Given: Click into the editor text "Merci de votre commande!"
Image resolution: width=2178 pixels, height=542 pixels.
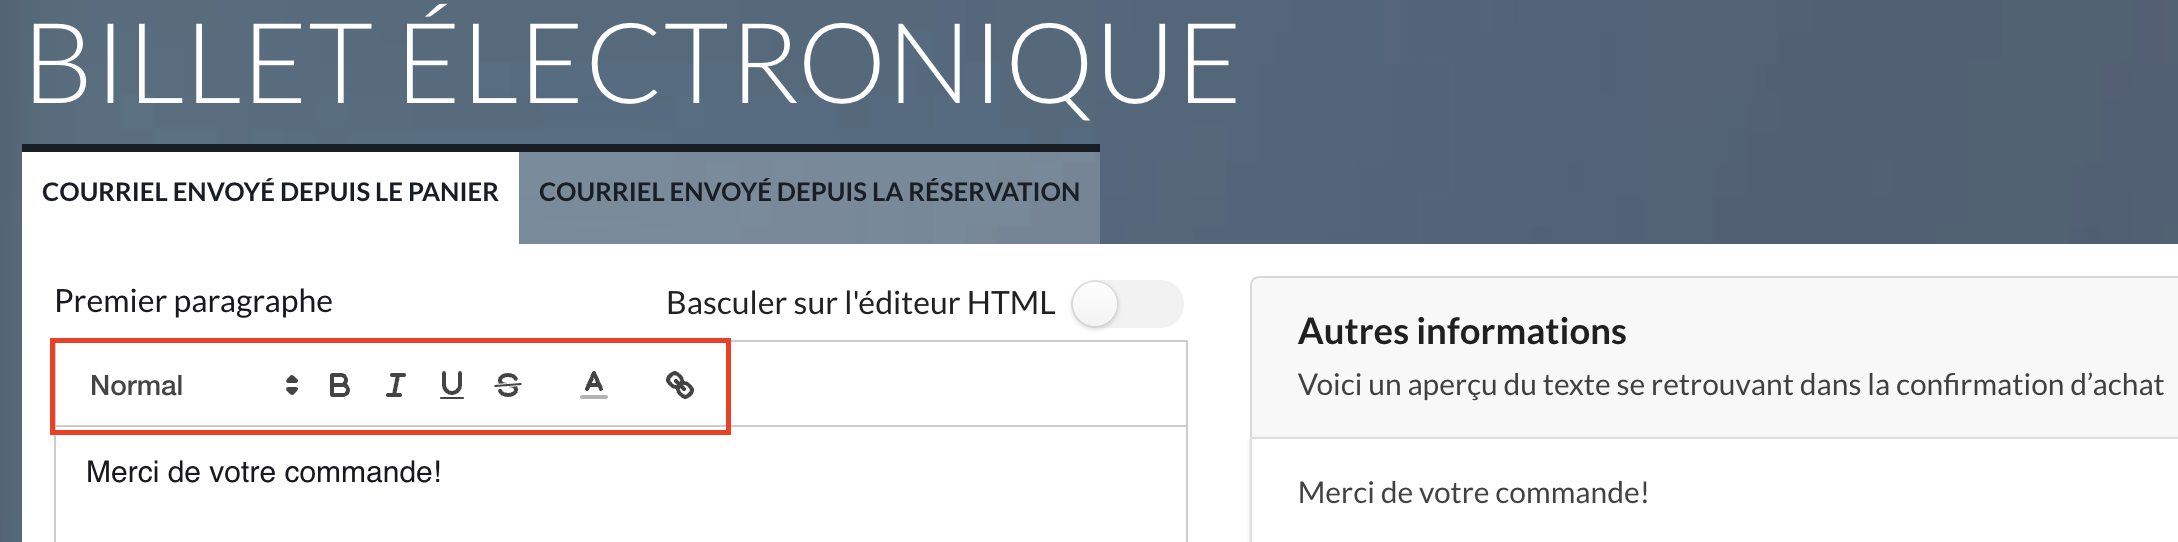Looking at the screenshot, I should point(264,472).
